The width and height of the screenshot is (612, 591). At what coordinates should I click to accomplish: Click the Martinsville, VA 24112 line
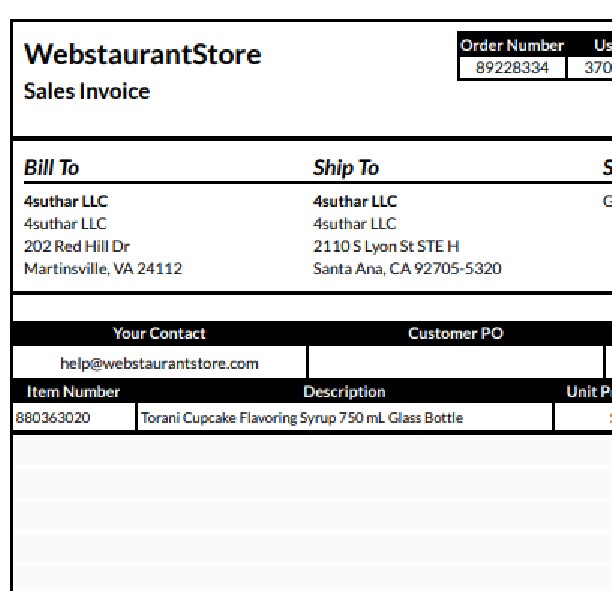click(103, 269)
